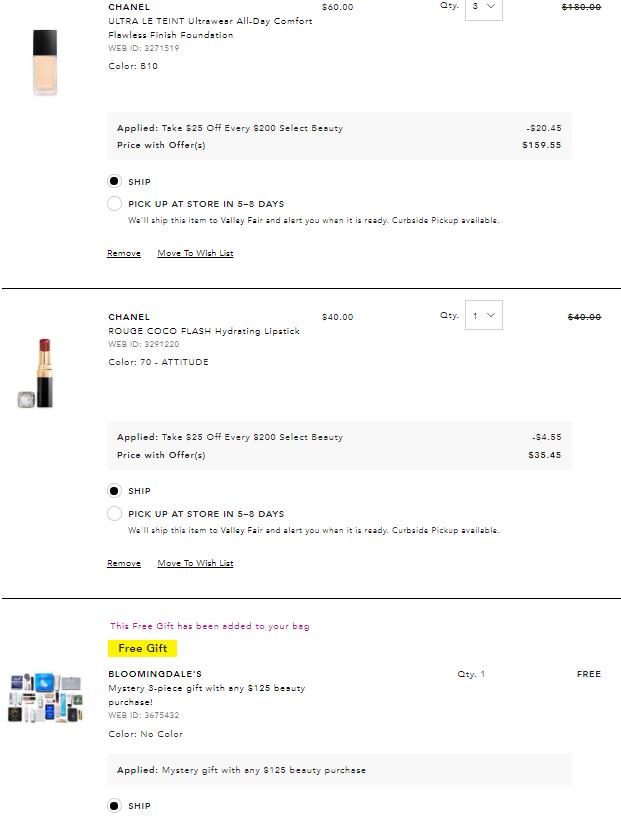Viewport: 621px width, 816px height.
Task: Move the foundation to Wish List
Action: coord(195,253)
